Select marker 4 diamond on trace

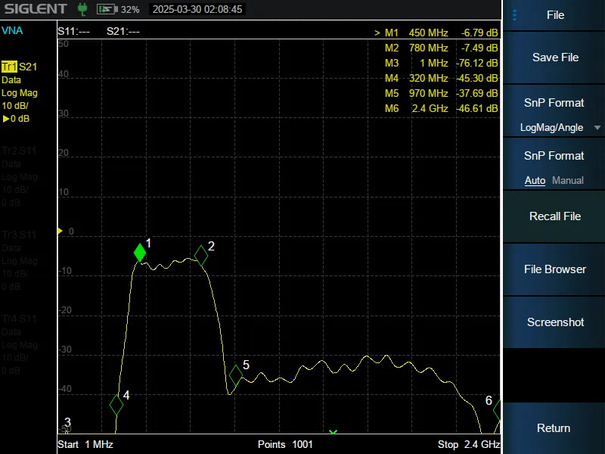tap(116, 405)
